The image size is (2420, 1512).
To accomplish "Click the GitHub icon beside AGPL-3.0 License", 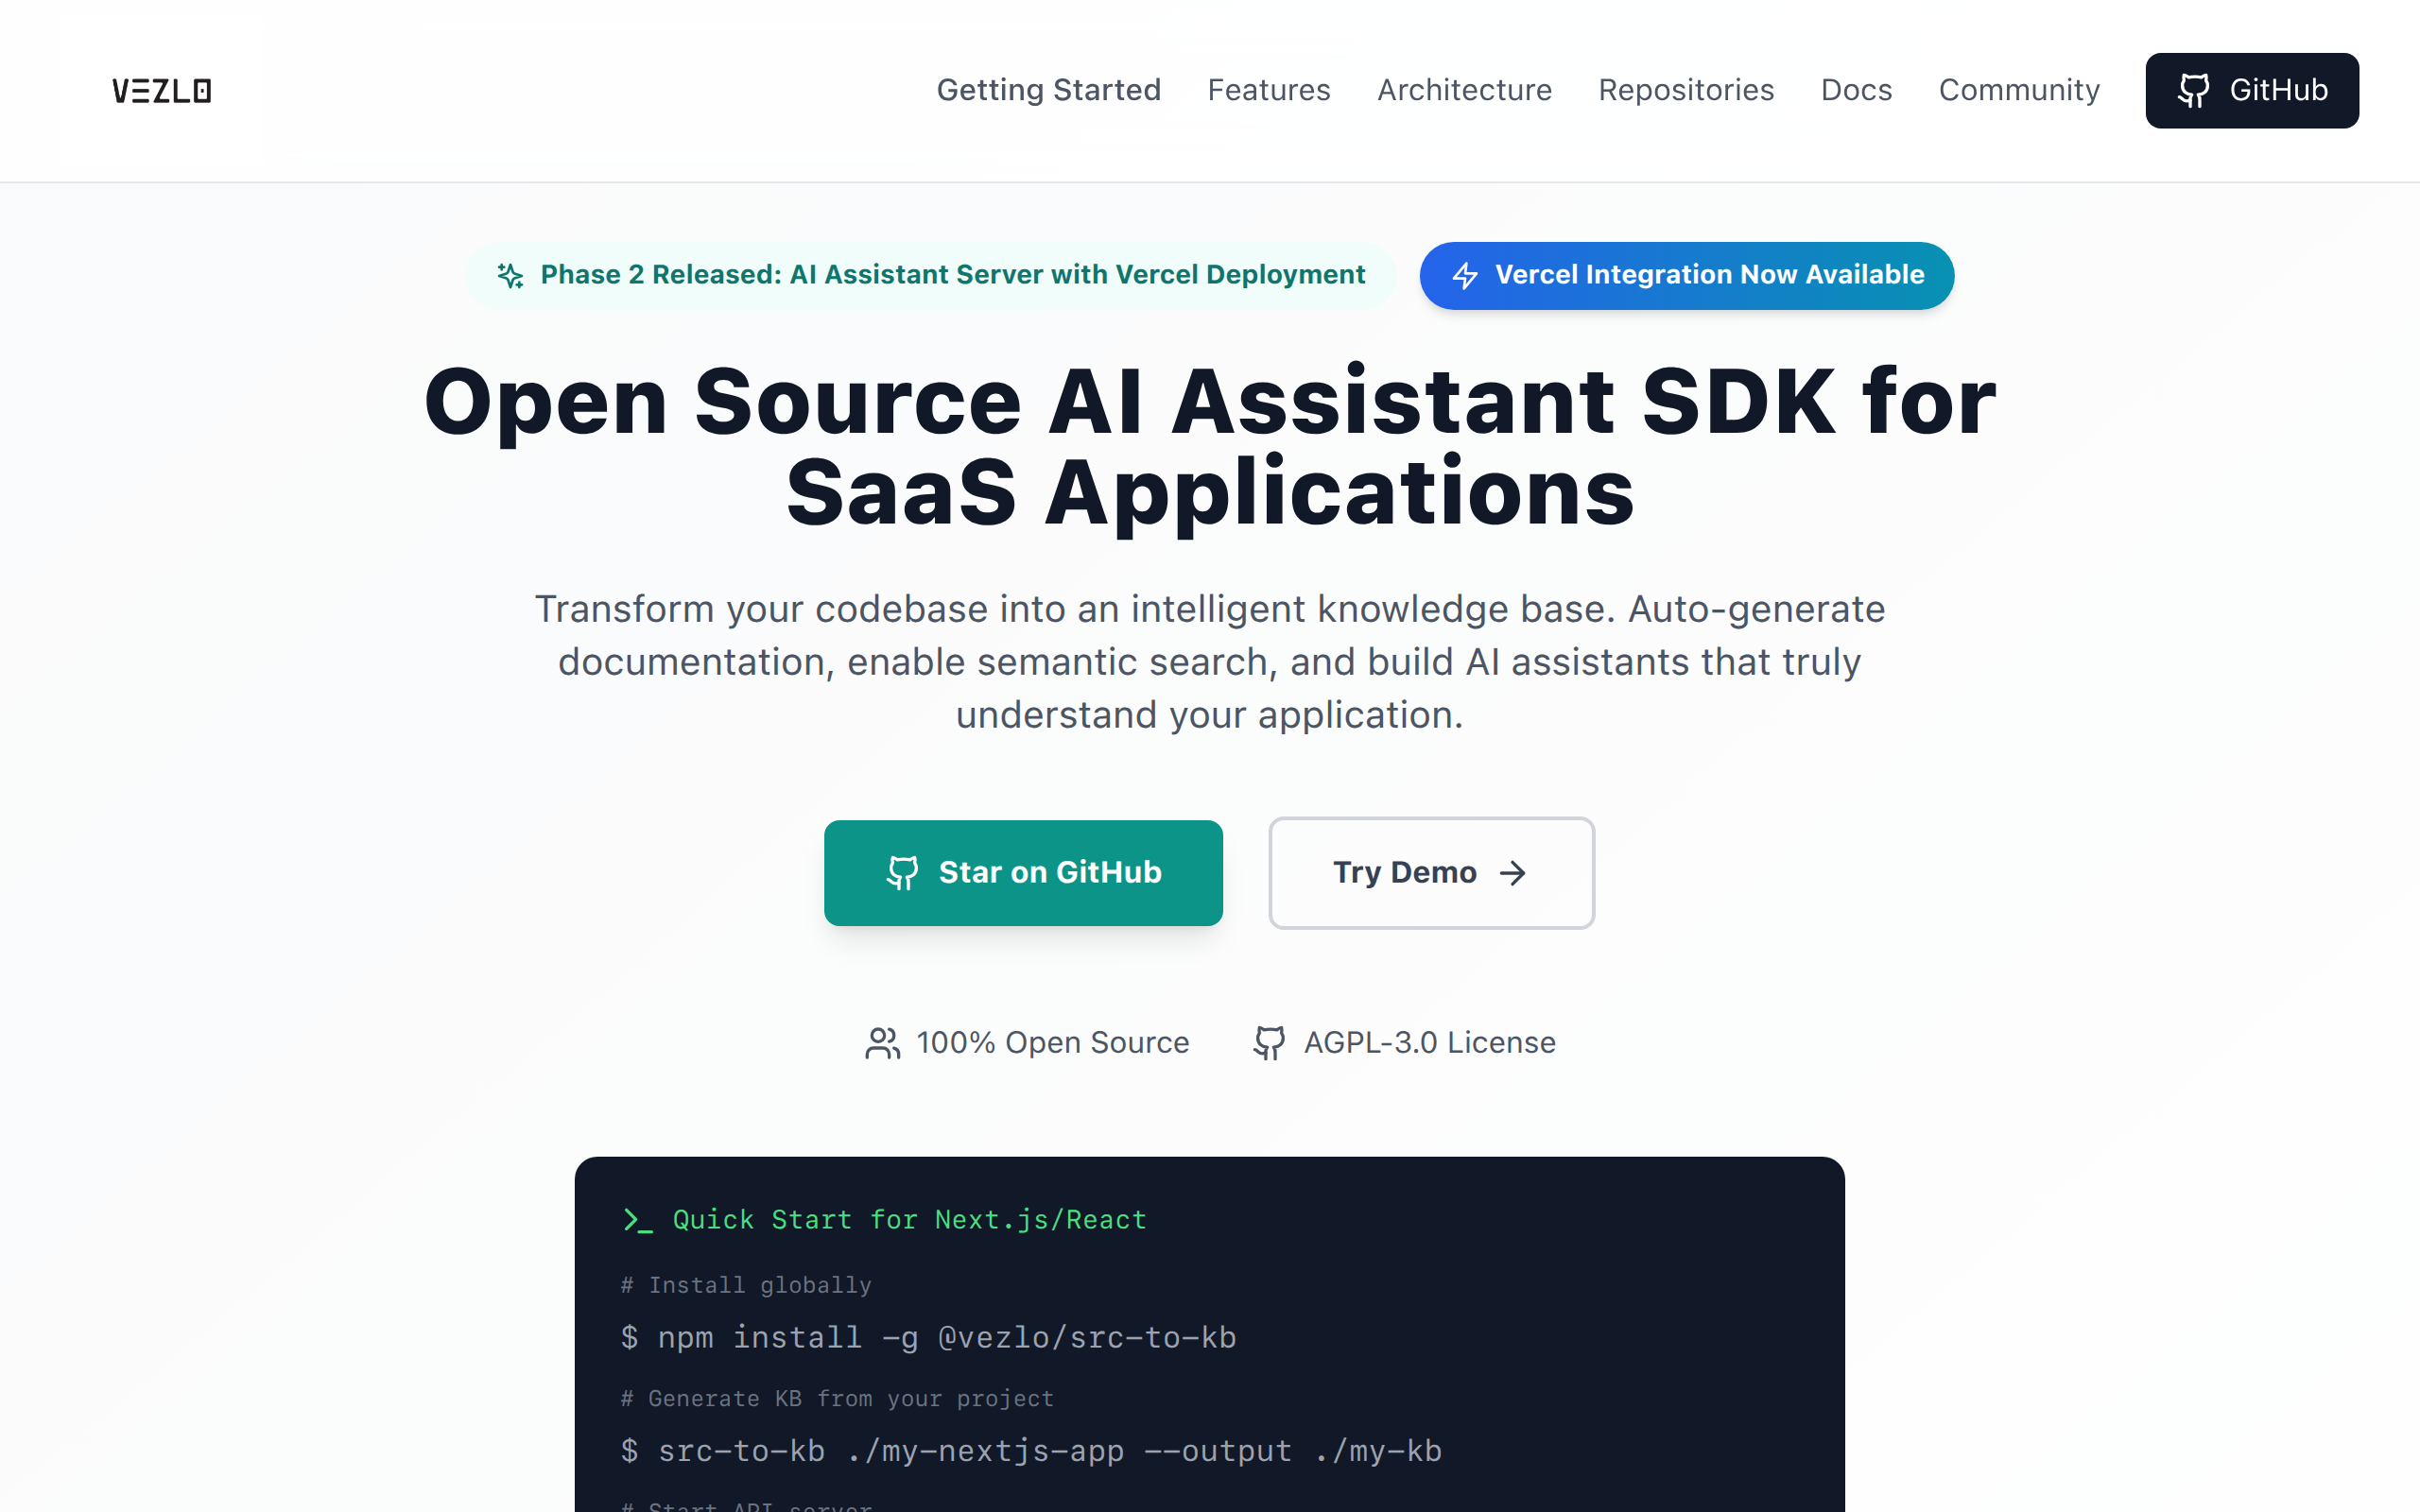I will [x=1268, y=1042].
